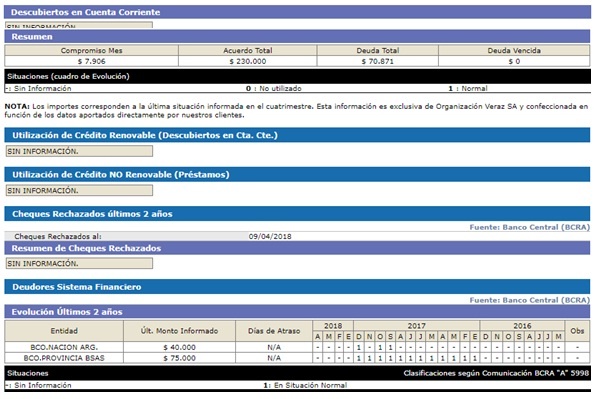Open Utilización de Crédito Renovable section header
Image resolution: width=596 pixels, height=399 pixels.
pos(297,135)
